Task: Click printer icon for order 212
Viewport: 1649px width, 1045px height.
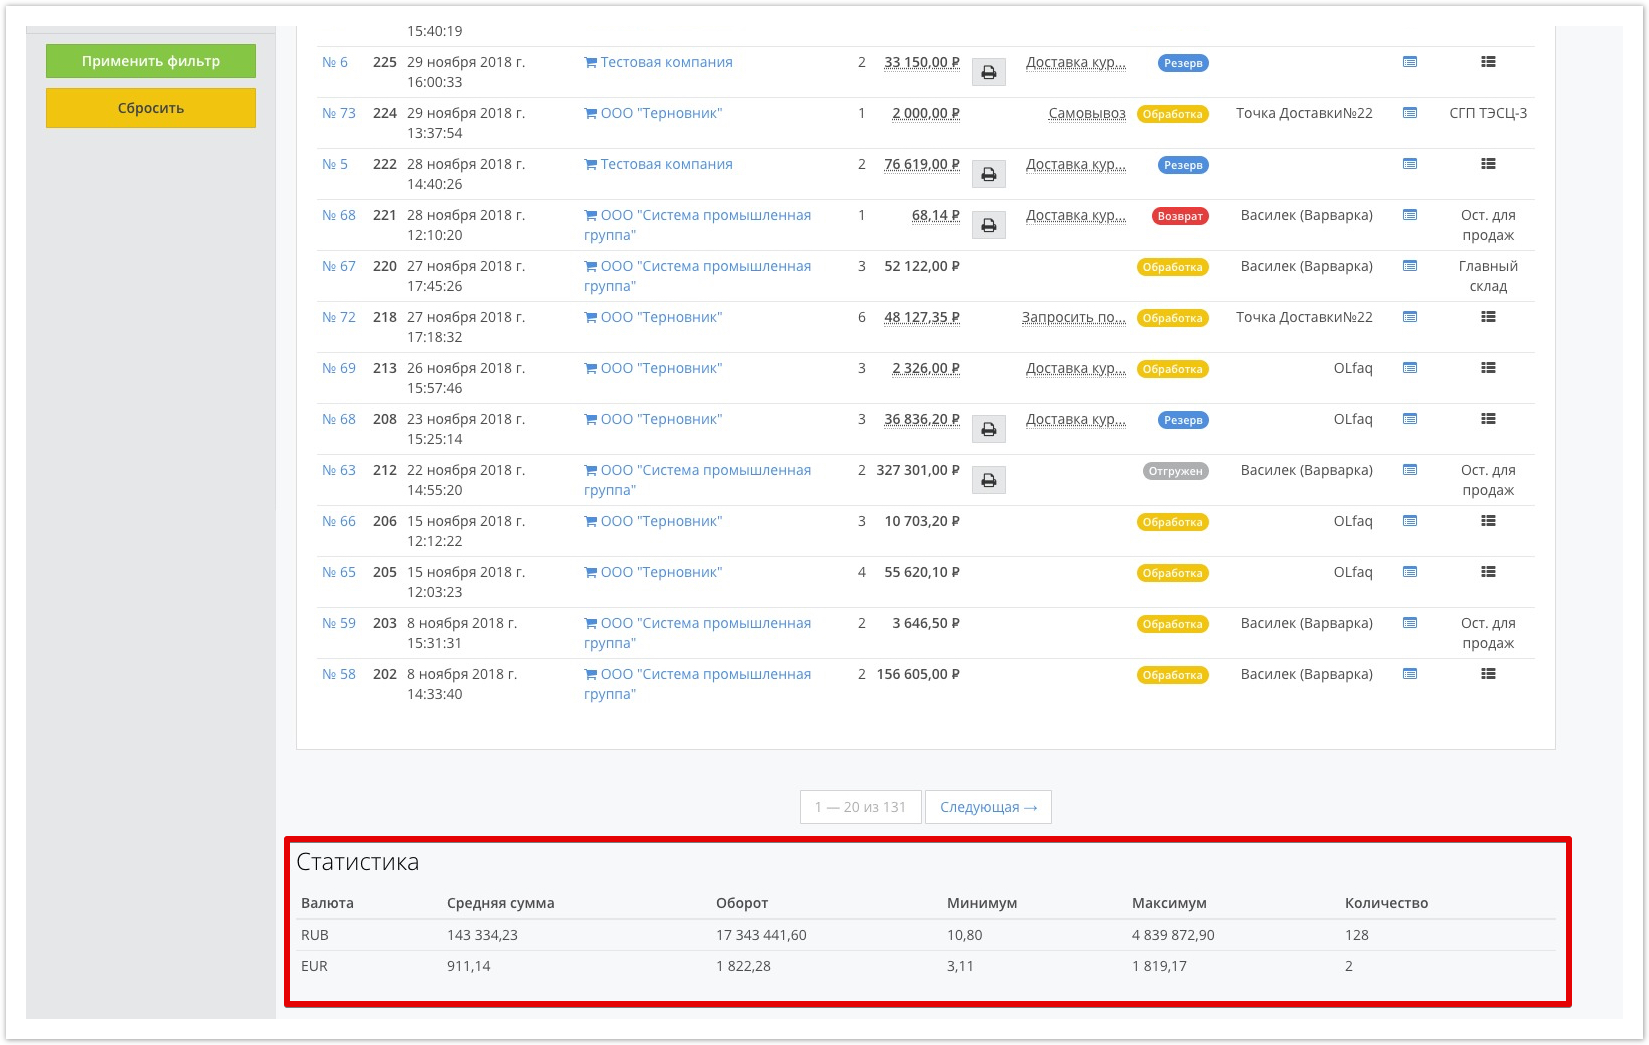Action: 988,480
